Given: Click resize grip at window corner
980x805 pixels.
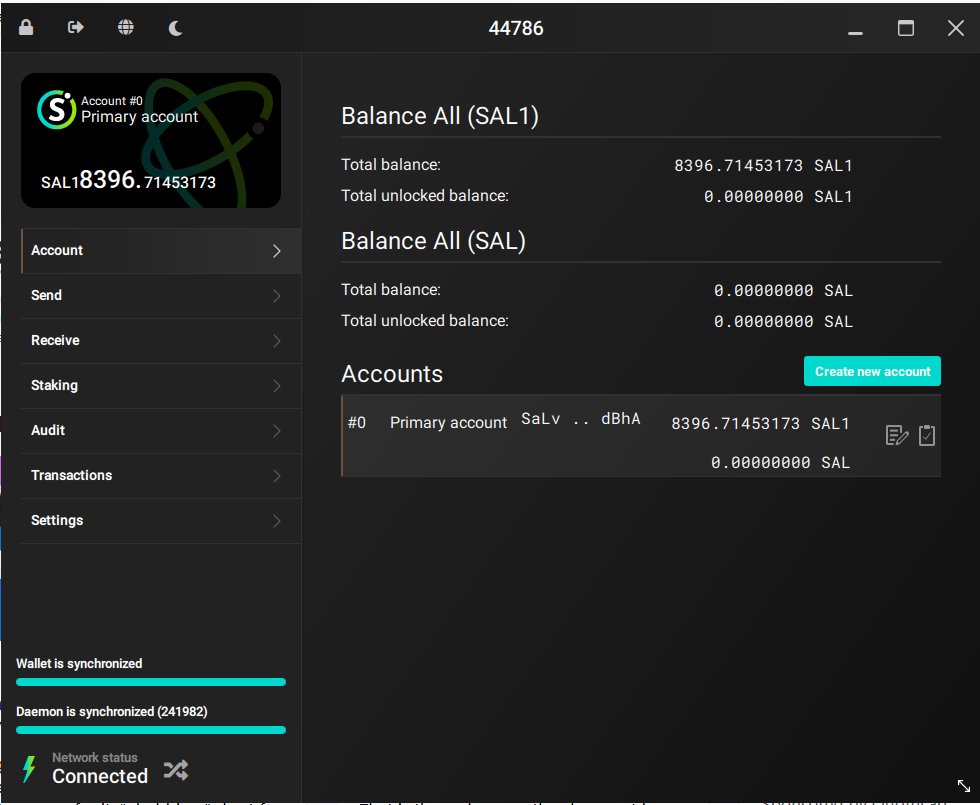Looking at the screenshot, I should click(x=964, y=786).
